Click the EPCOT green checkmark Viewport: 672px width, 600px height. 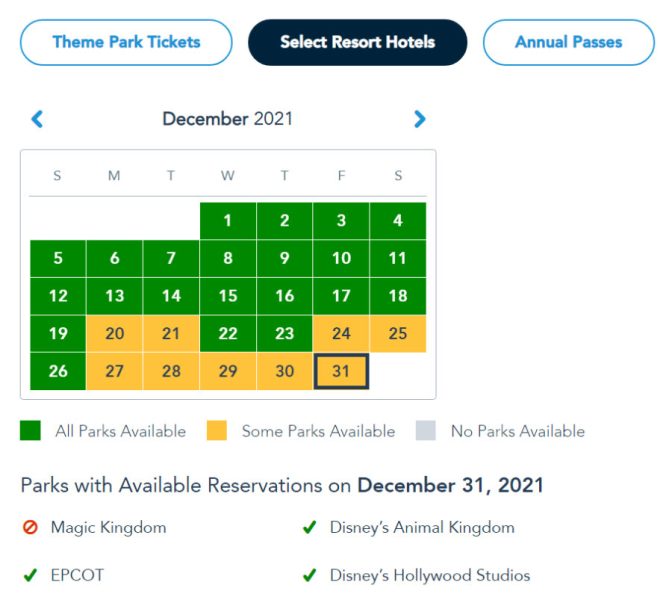click(30, 575)
